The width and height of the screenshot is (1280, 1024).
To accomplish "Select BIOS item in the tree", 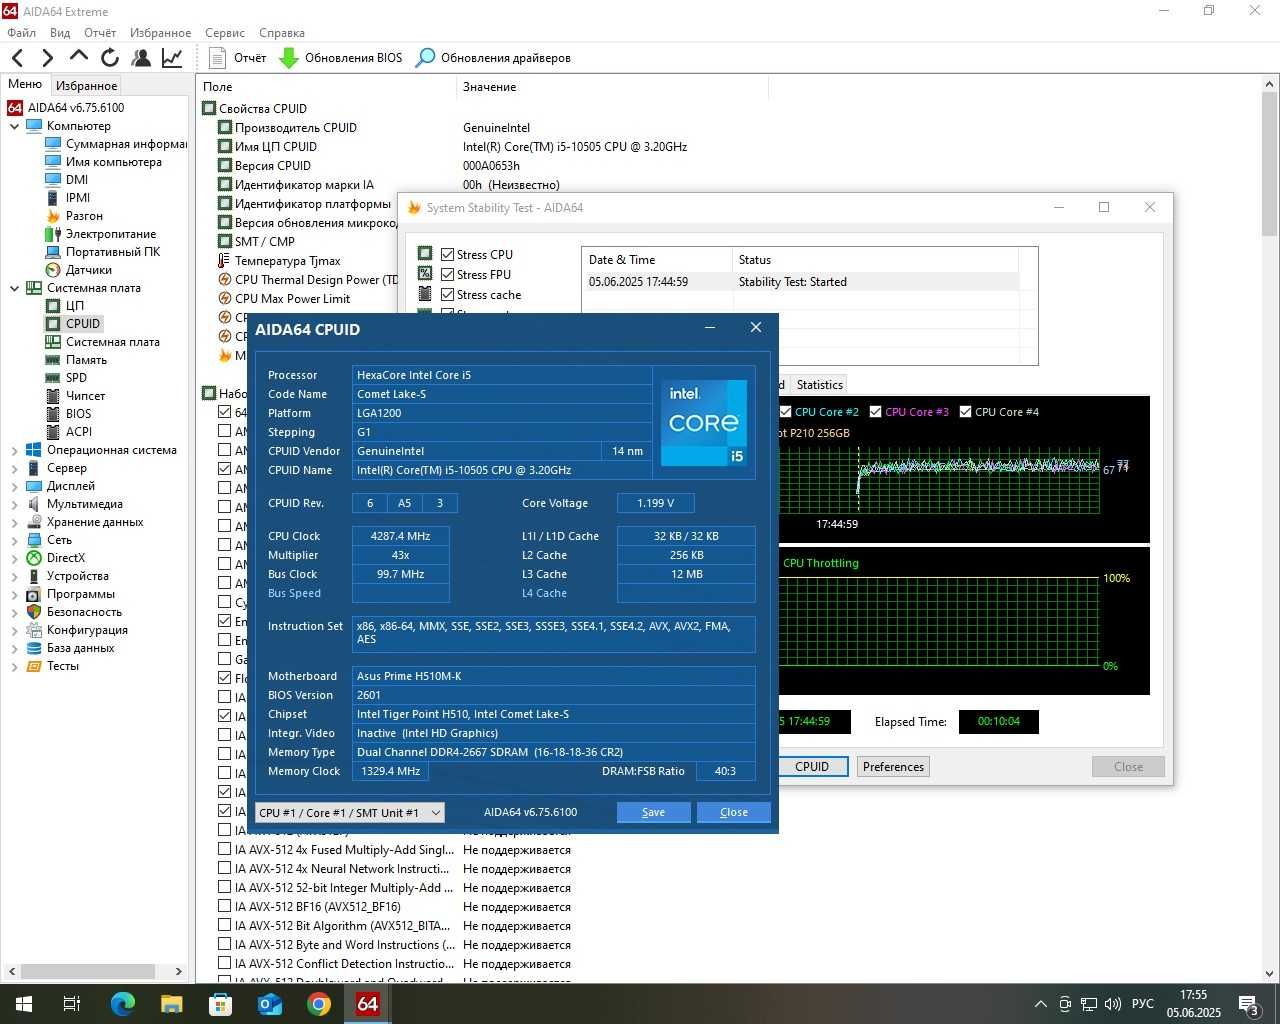I will [68, 414].
